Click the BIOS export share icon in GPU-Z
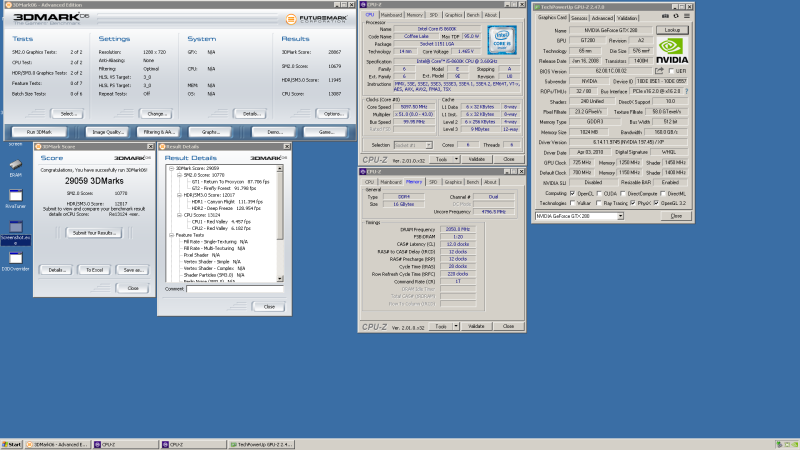The image size is (800, 450). point(659,71)
